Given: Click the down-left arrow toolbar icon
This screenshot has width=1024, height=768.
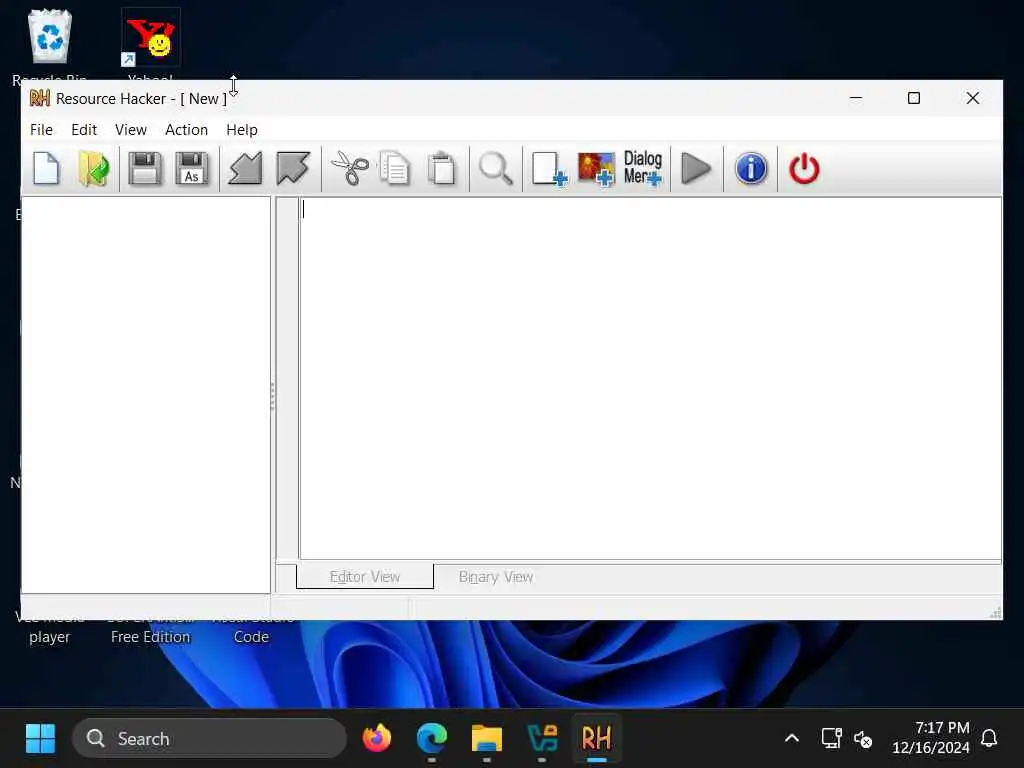Looking at the screenshot, I should [246, 168].
